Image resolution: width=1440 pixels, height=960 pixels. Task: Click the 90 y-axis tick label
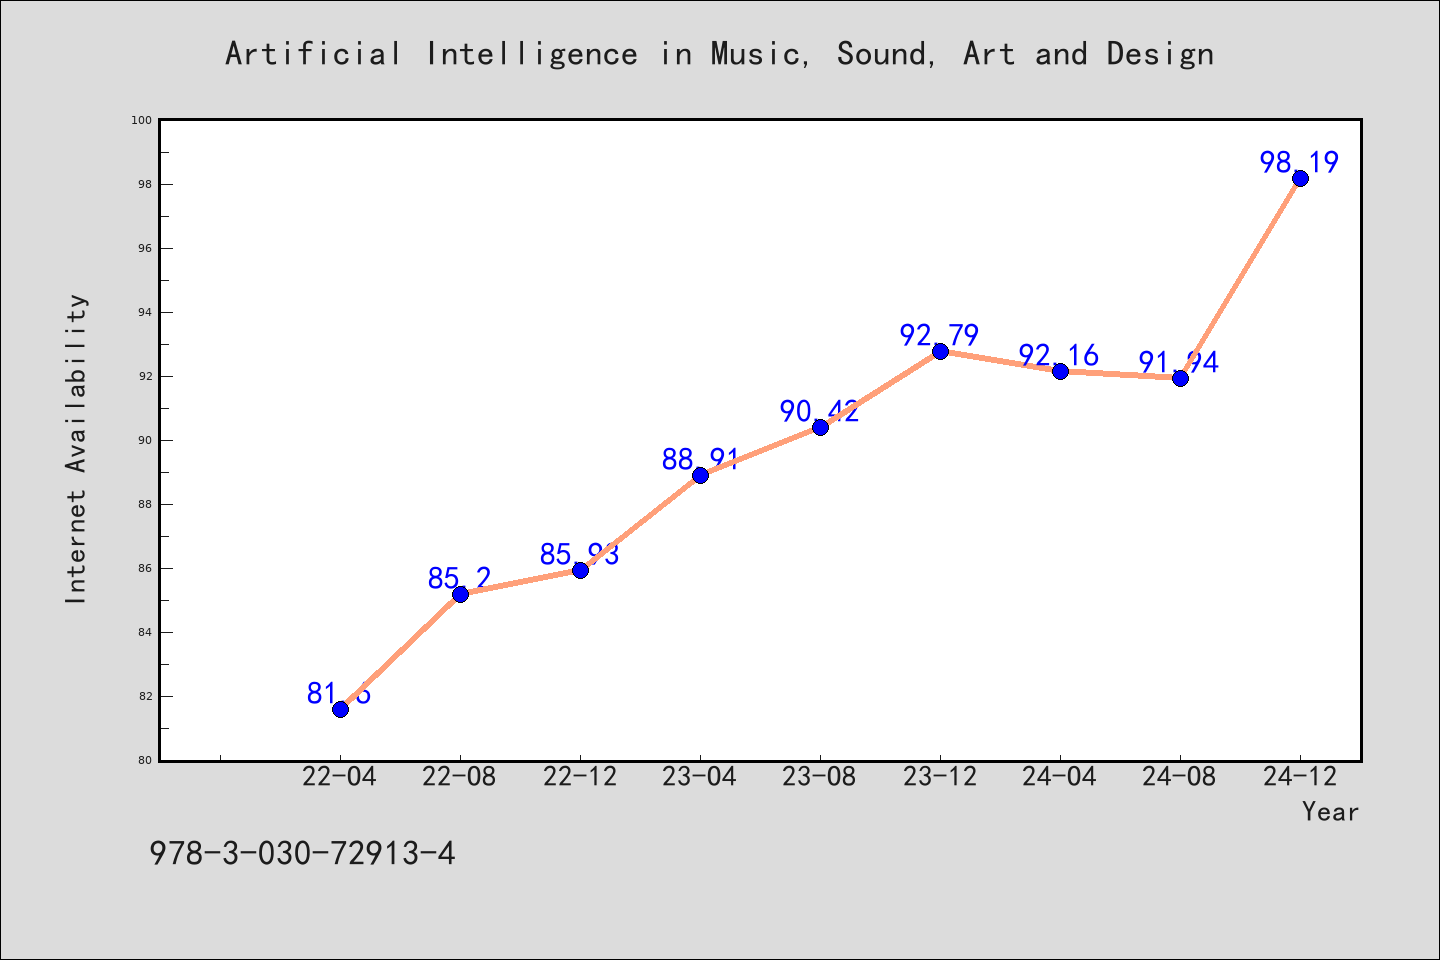[x=146, y=440]
